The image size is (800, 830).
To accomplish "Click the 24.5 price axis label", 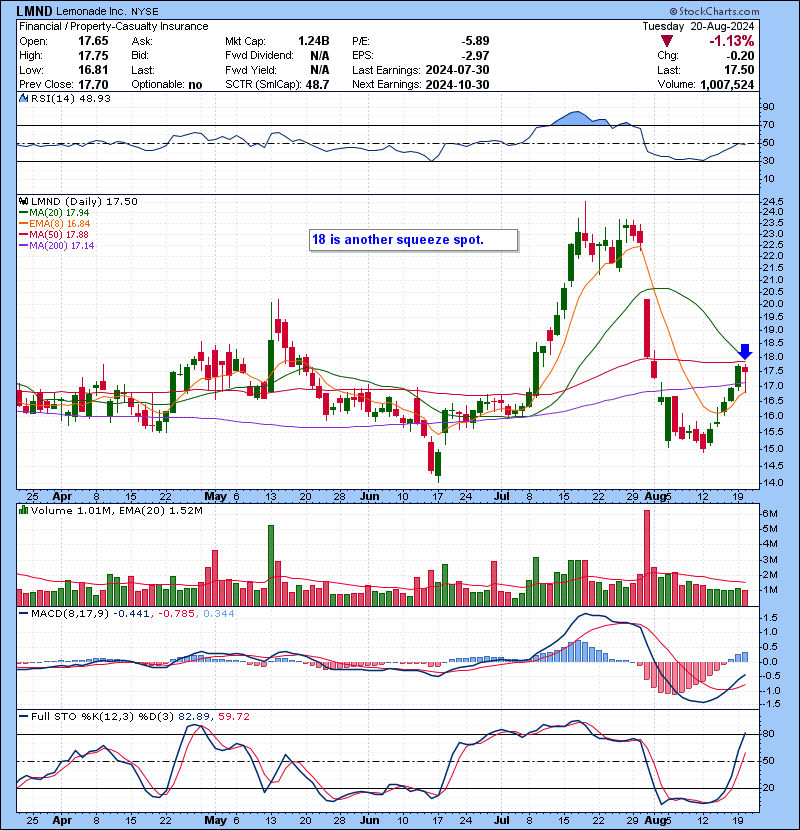I will [772, 202].
